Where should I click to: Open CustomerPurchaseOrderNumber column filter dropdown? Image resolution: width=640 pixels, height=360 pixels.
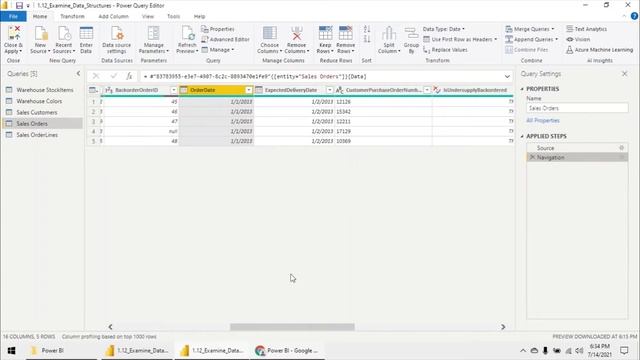pos(427,90)
